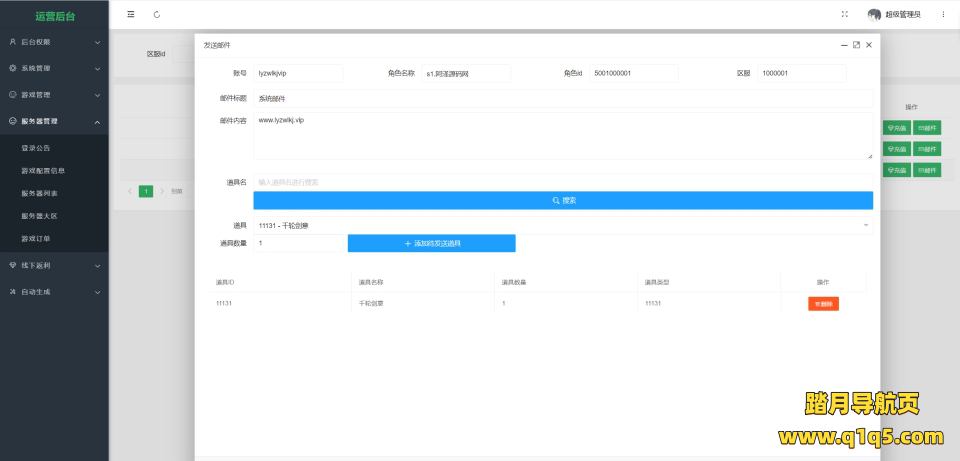Click the 超级管理员 user avatar

point(875,14)
